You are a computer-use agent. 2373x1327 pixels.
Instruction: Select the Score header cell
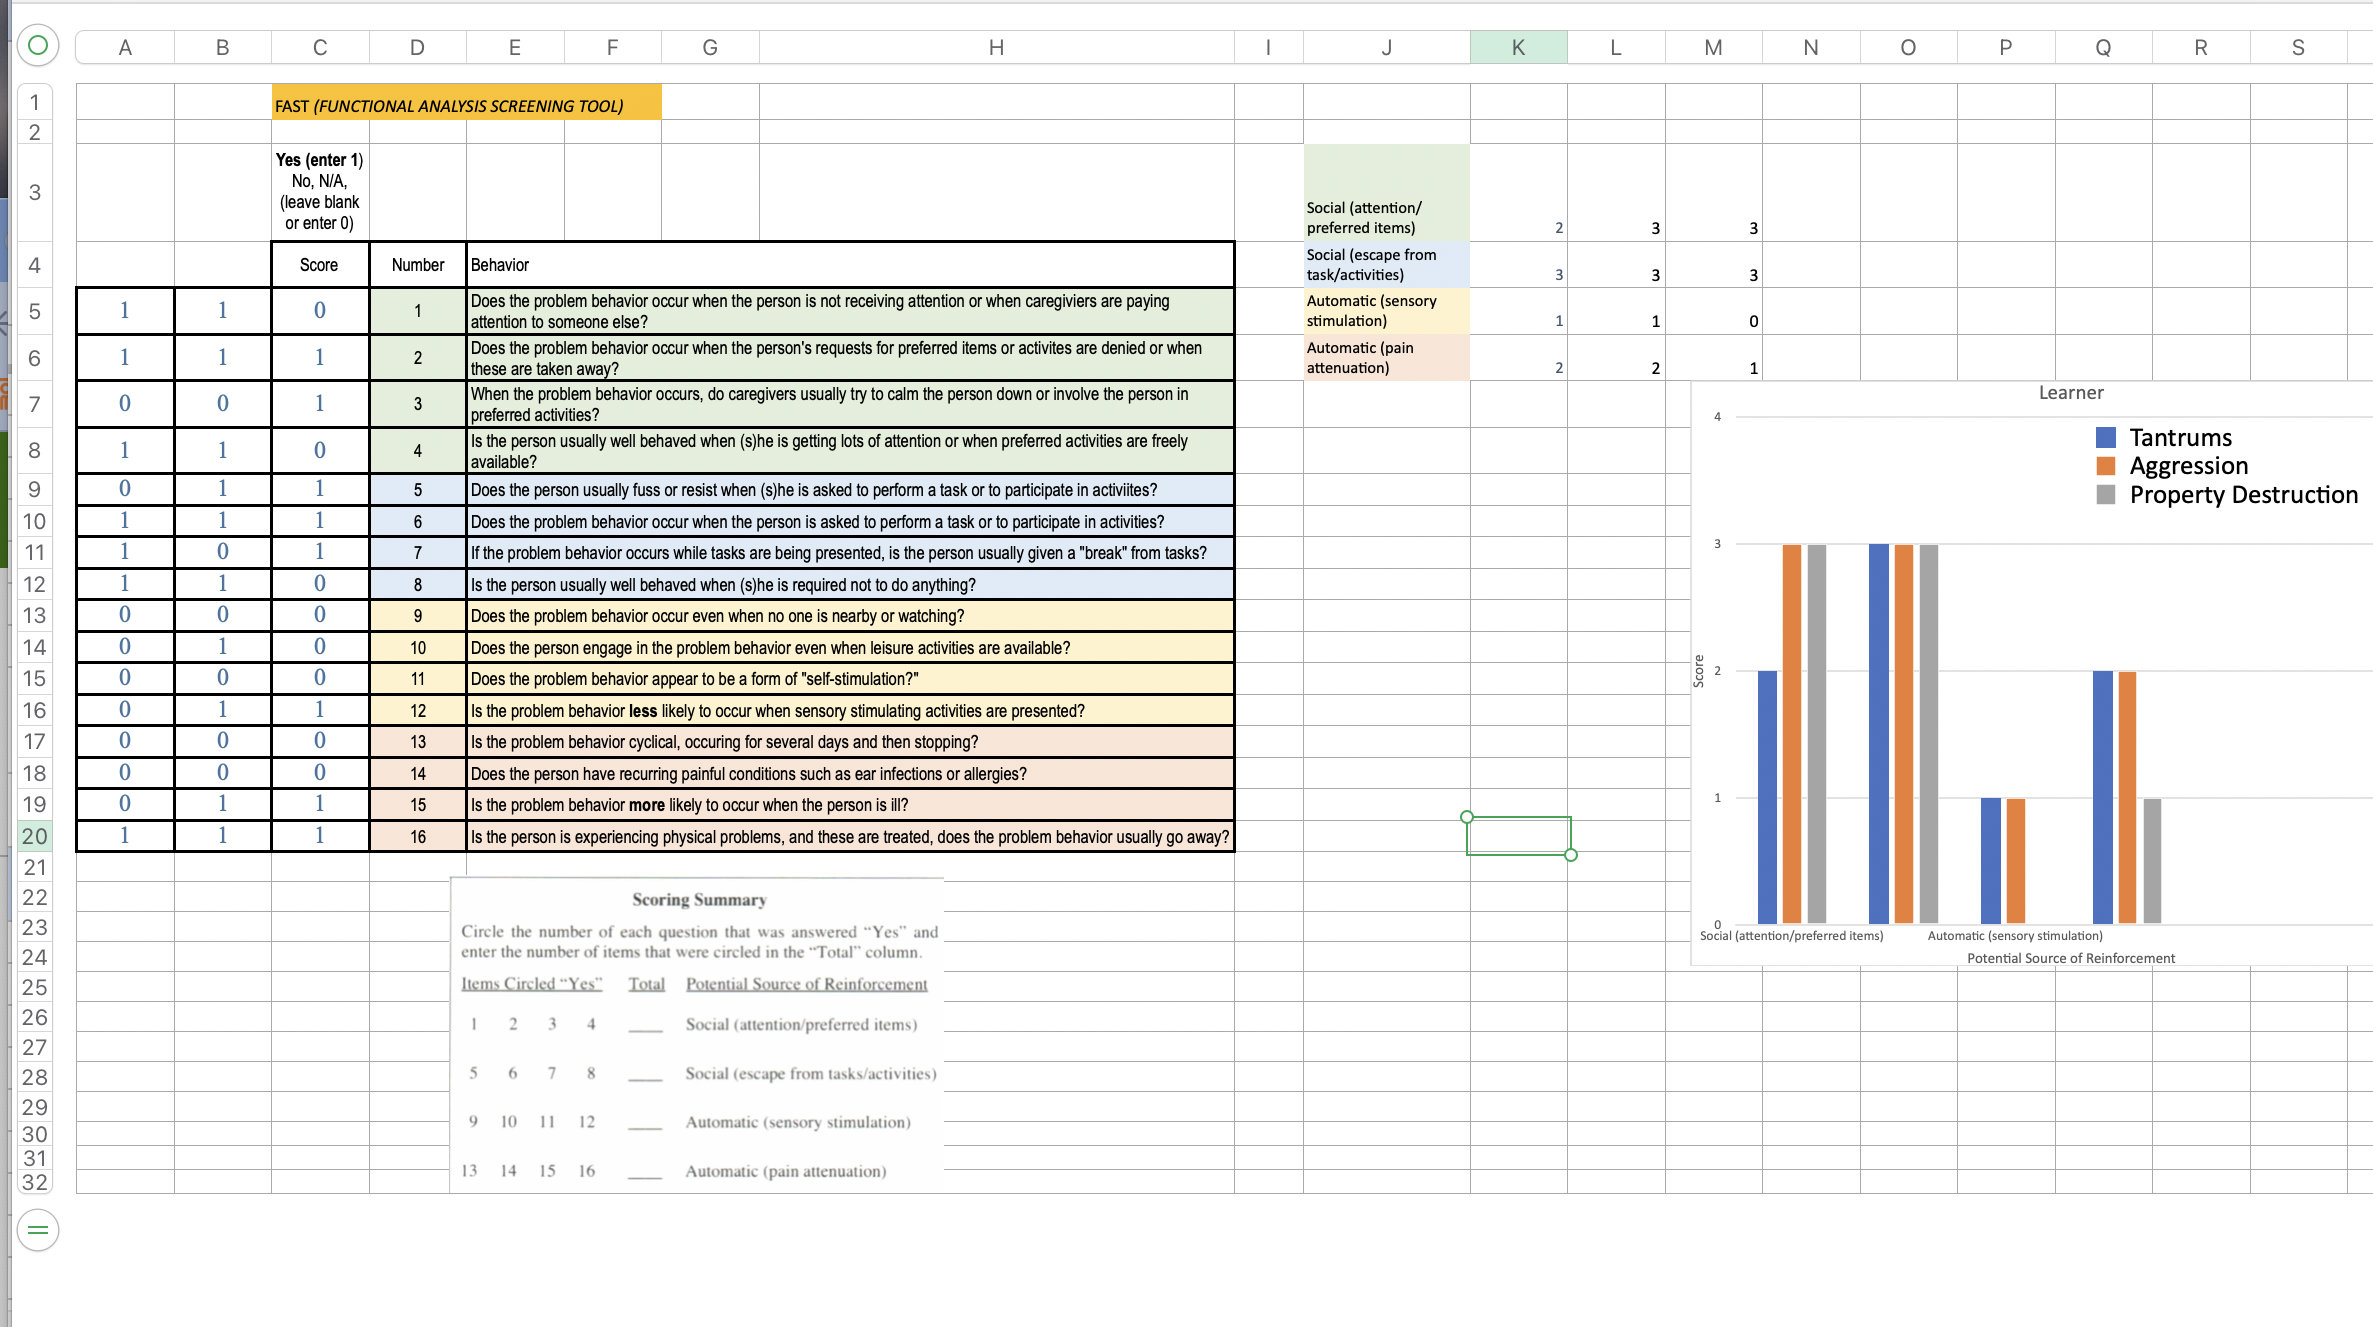click(x=319, y=264)
